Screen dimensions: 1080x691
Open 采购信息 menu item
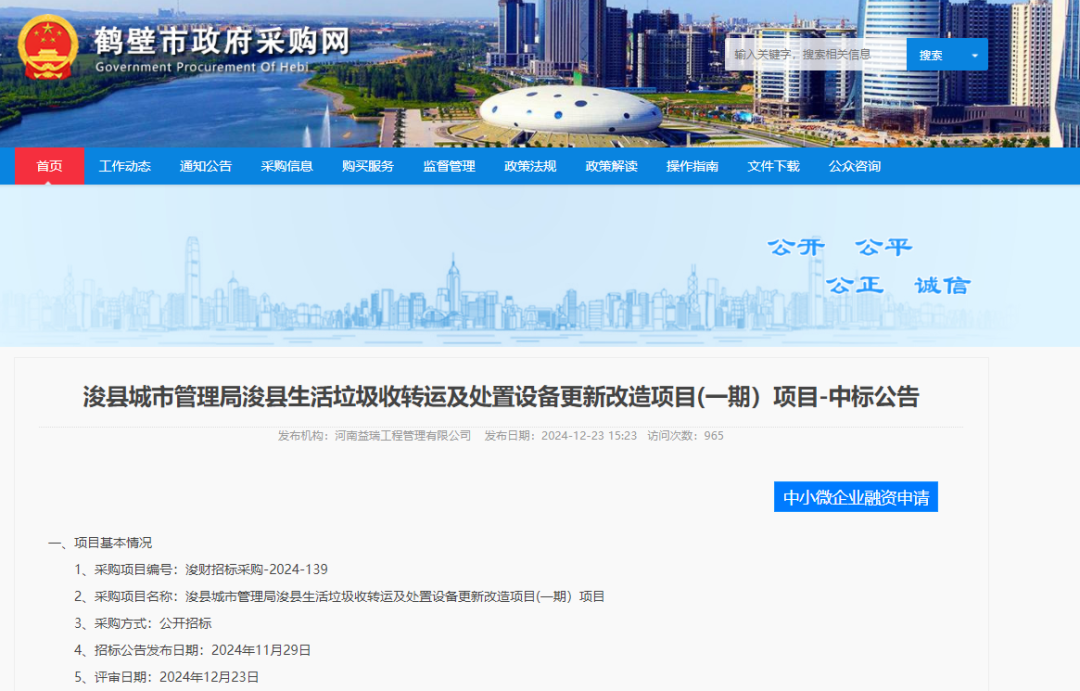pyautogui.click(x=287, y=166)
